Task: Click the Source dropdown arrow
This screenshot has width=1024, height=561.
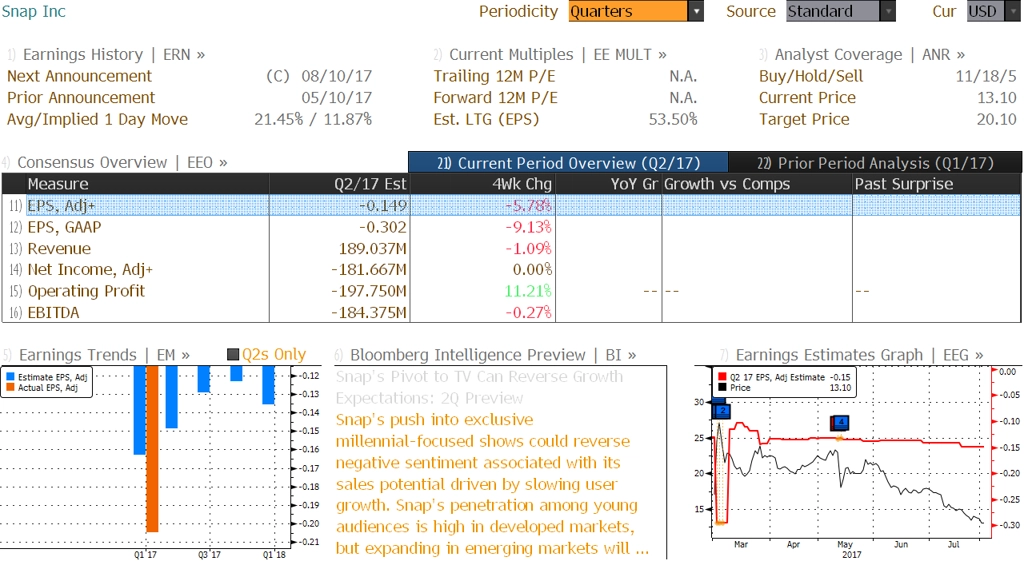Action: click(888, 11)
